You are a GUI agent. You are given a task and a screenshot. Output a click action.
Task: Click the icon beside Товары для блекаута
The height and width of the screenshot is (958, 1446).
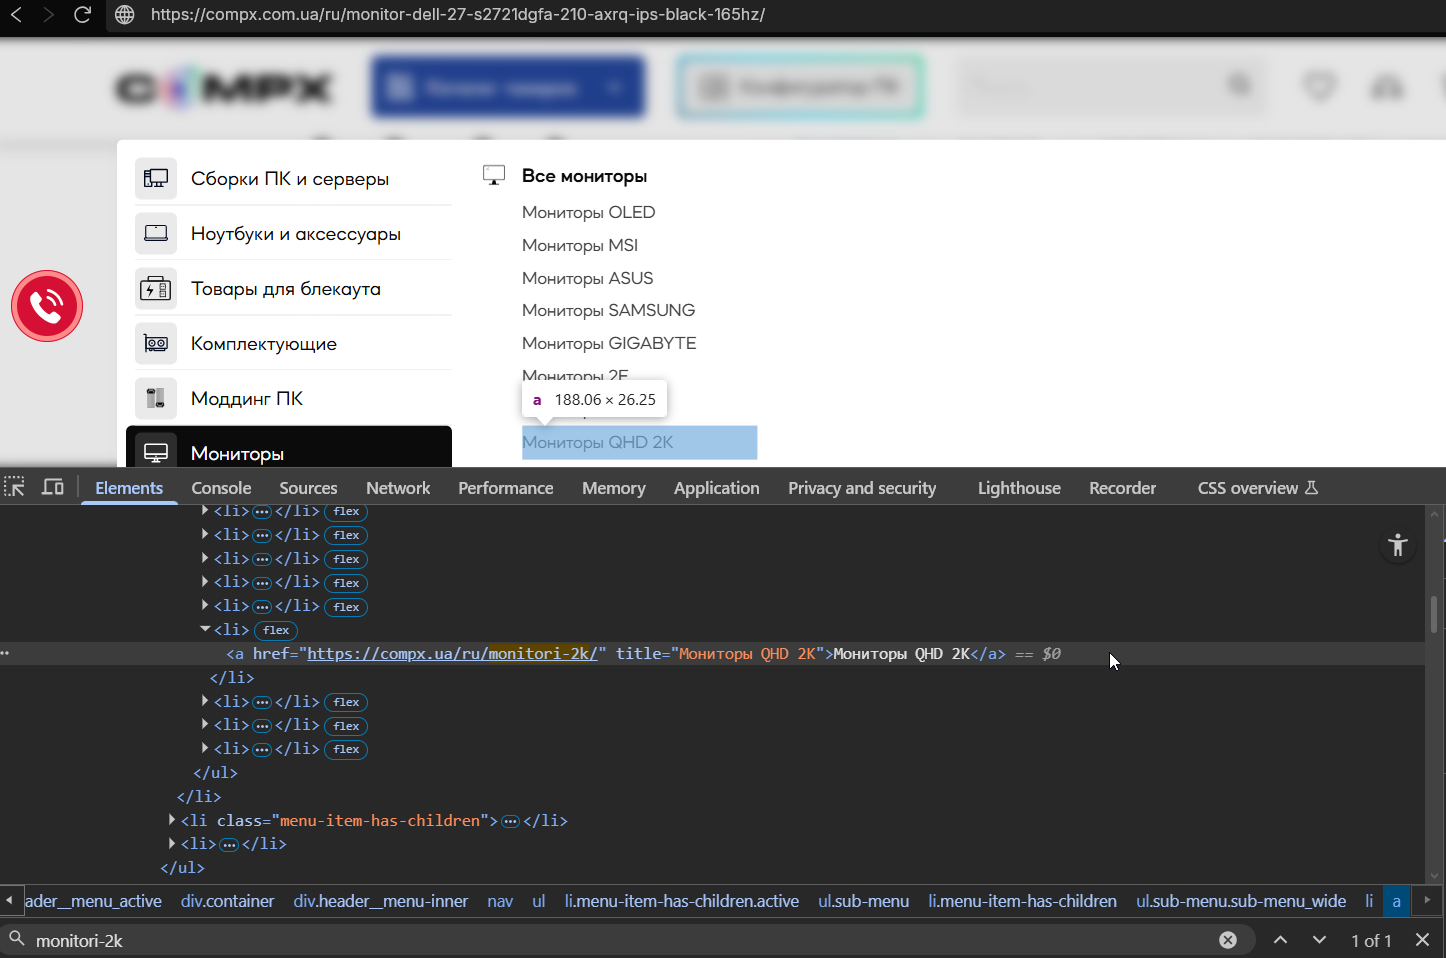coord(156,289)
